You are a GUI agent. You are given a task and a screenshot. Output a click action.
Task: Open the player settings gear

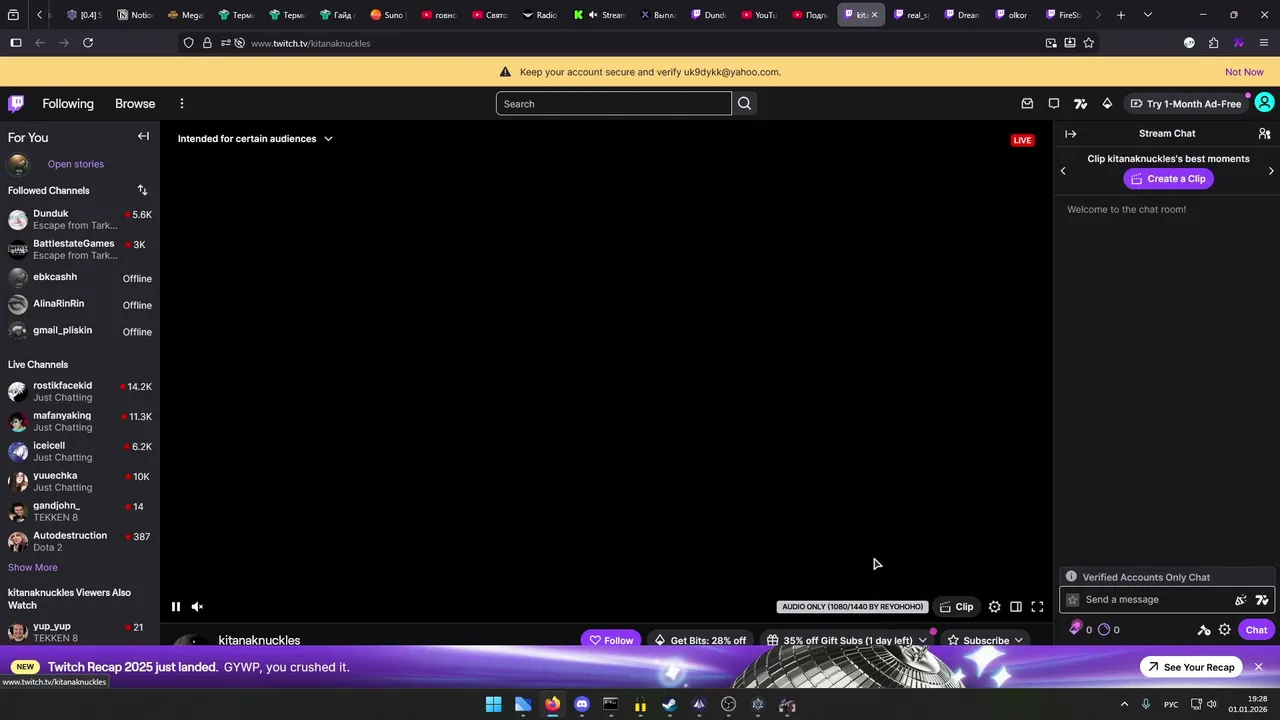(x=994, y=607)
